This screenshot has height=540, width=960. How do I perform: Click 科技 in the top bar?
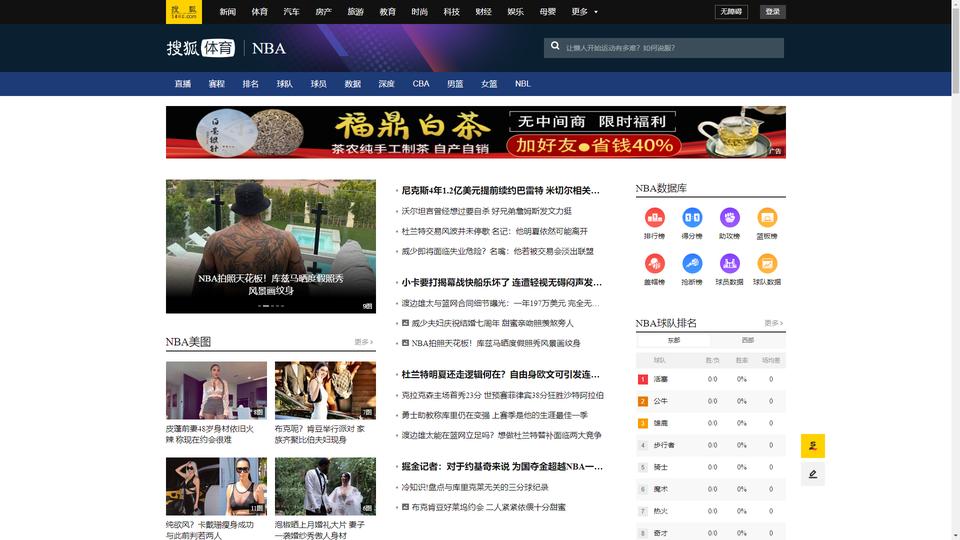(x=451, y=12)
